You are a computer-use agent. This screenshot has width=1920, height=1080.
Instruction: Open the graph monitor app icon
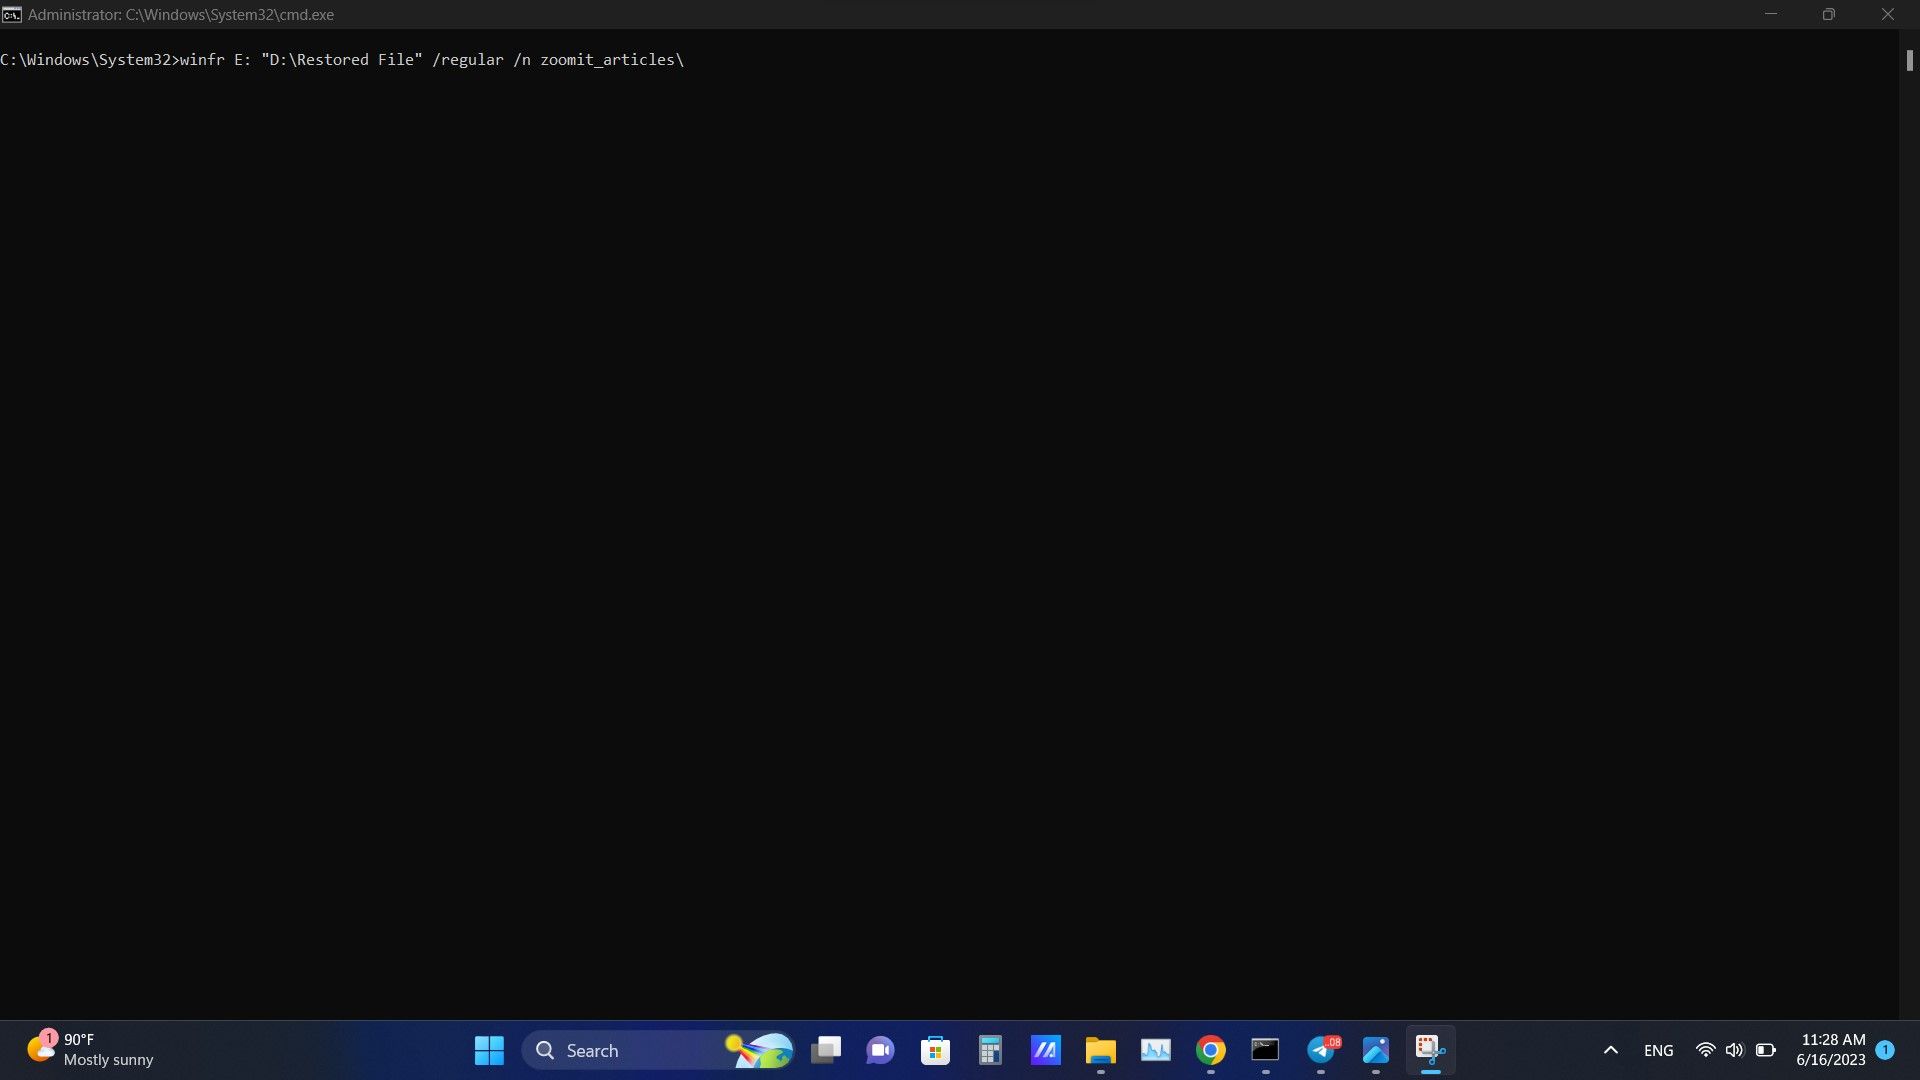[1155, 1050]
